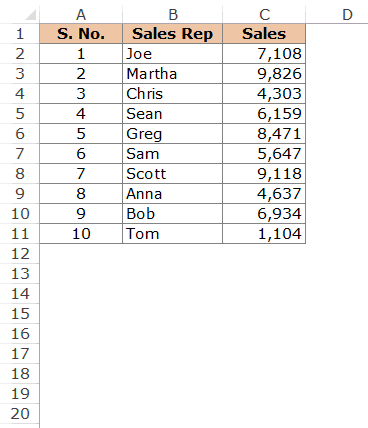Select column B header
The image size is (368, 428).
pyautogui.click(x=172, y=15)
